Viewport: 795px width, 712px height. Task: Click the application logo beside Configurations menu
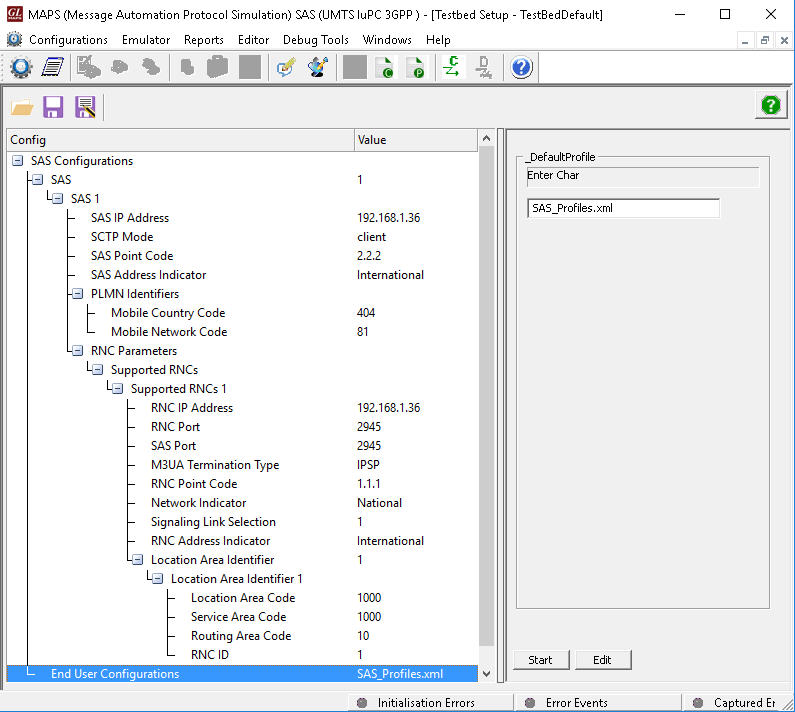click(14, 40)
